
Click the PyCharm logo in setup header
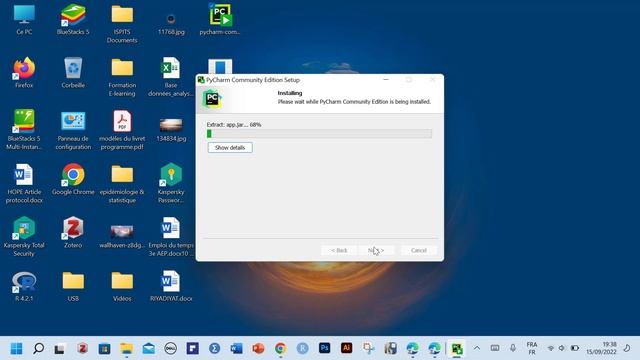tap(212, 99)
